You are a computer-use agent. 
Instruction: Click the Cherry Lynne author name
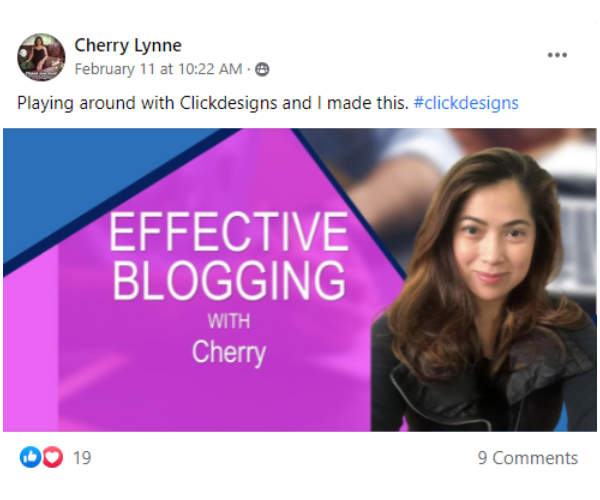coord(128,46)
